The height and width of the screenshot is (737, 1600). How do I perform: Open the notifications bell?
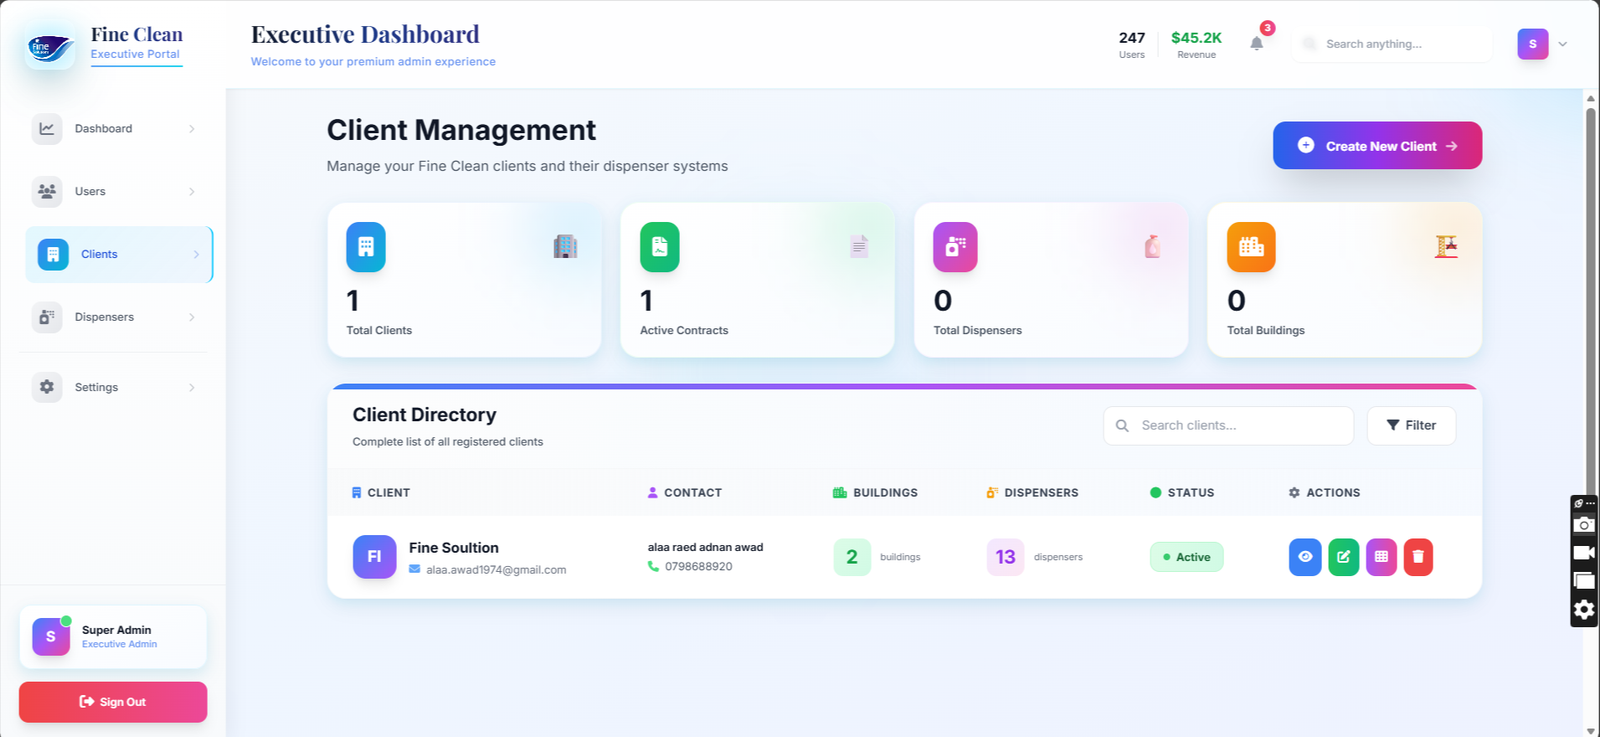click(1257, 43)
